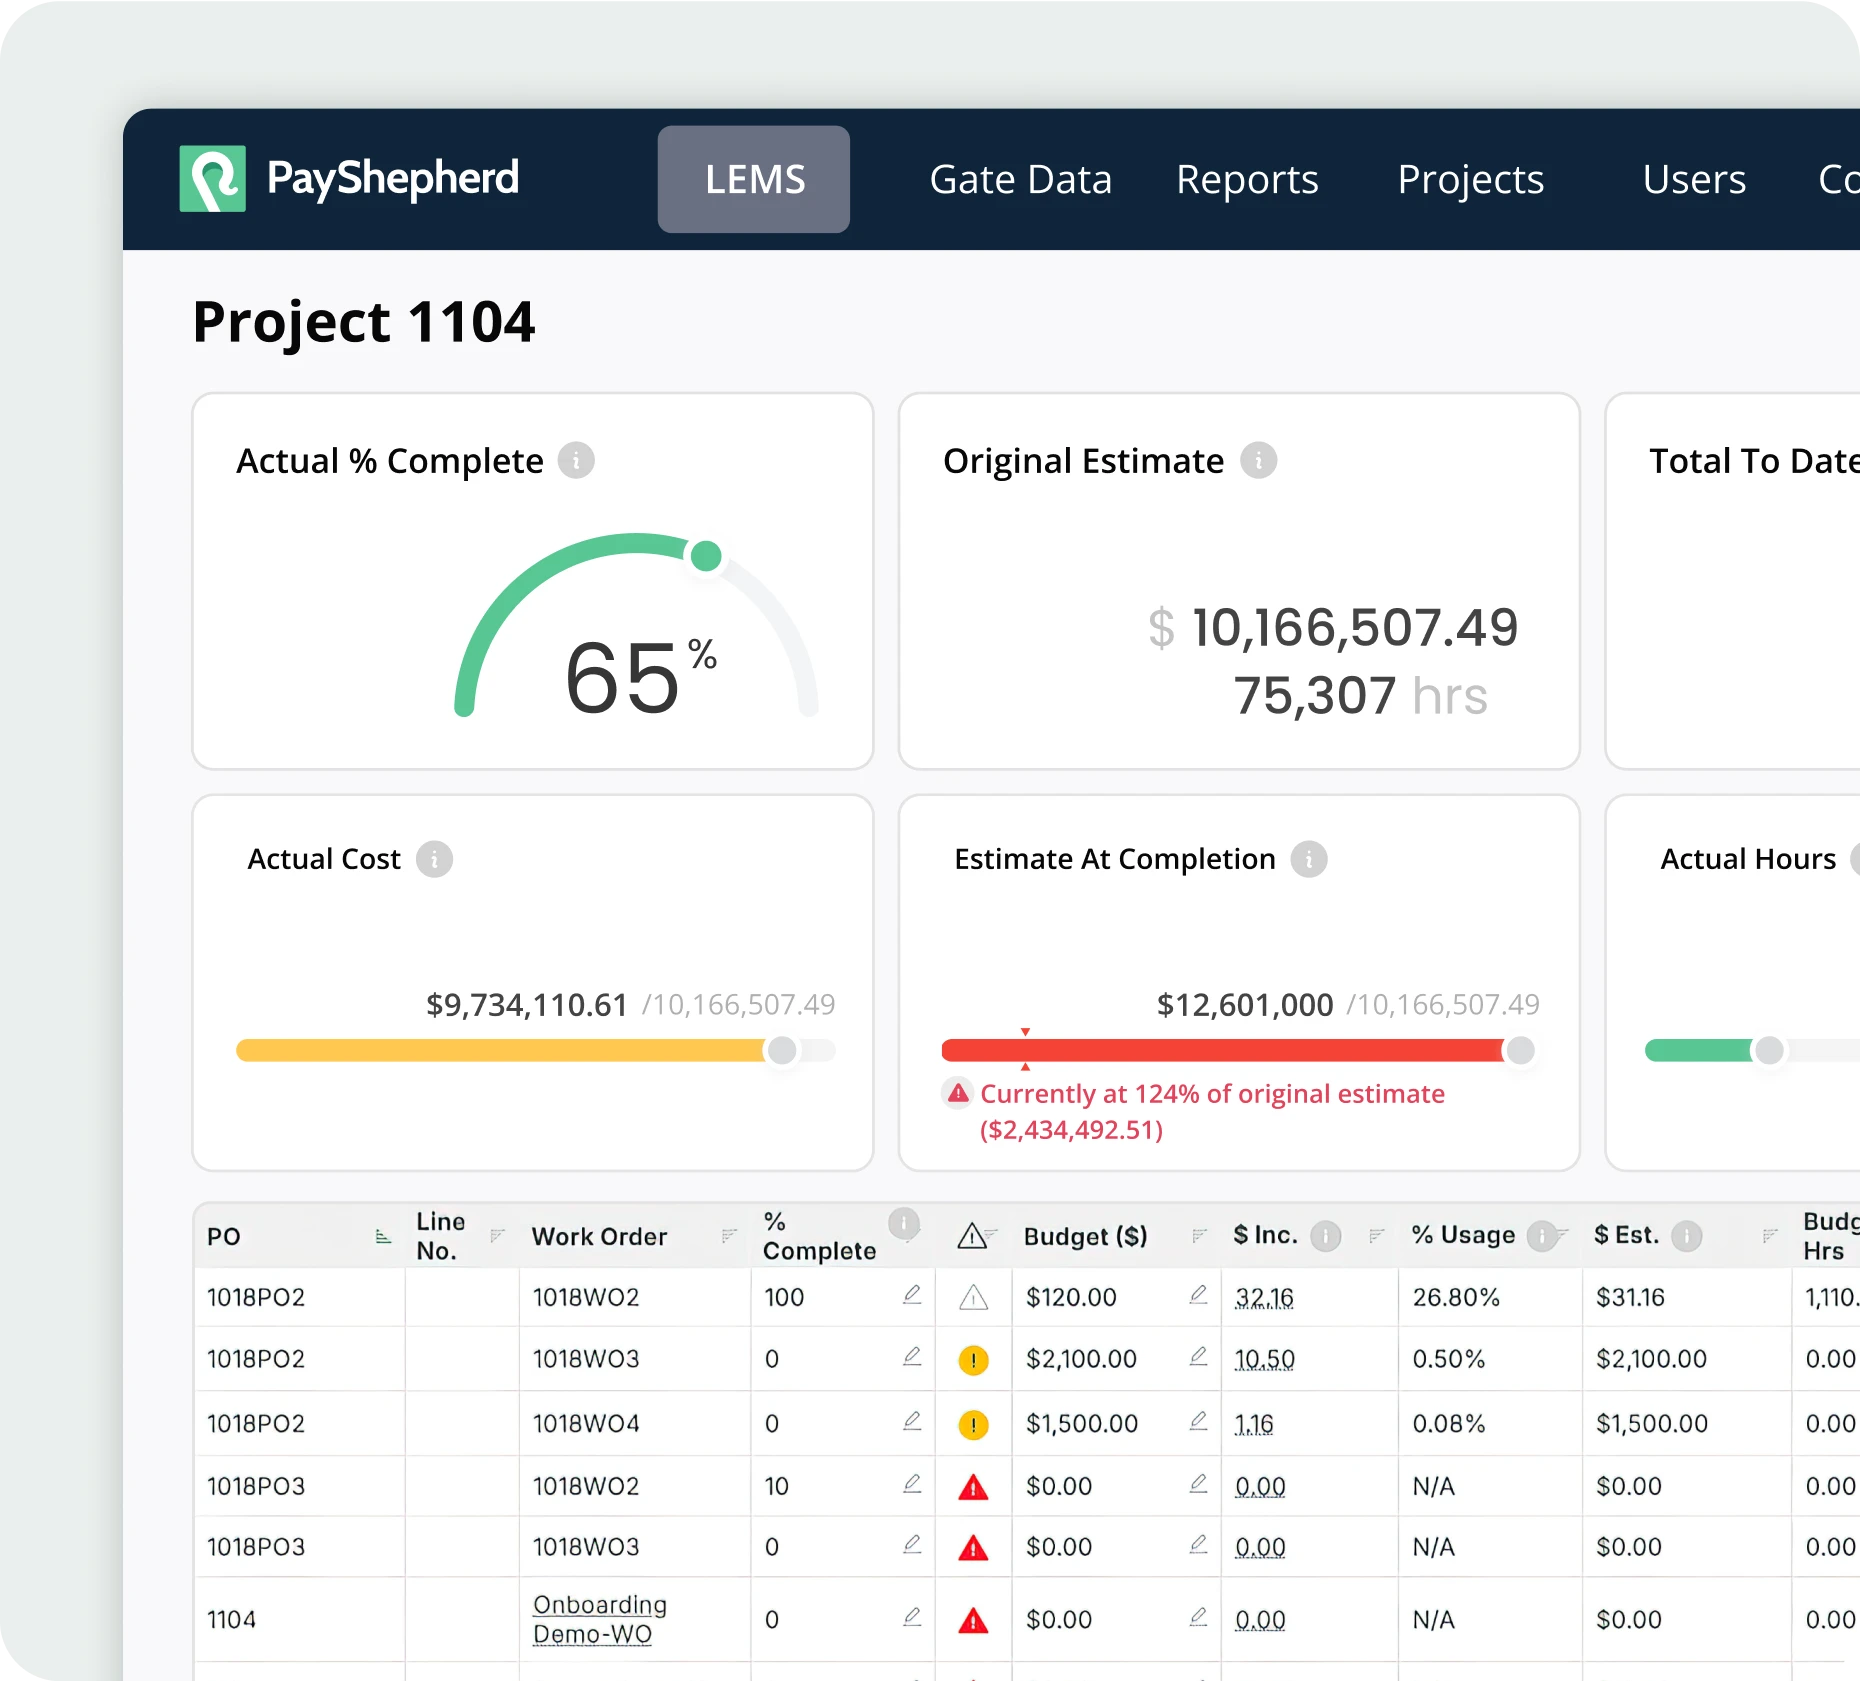Click info icon in $ Inc. column header
The image size is (1860, 1681).
click(1325, 1236)
